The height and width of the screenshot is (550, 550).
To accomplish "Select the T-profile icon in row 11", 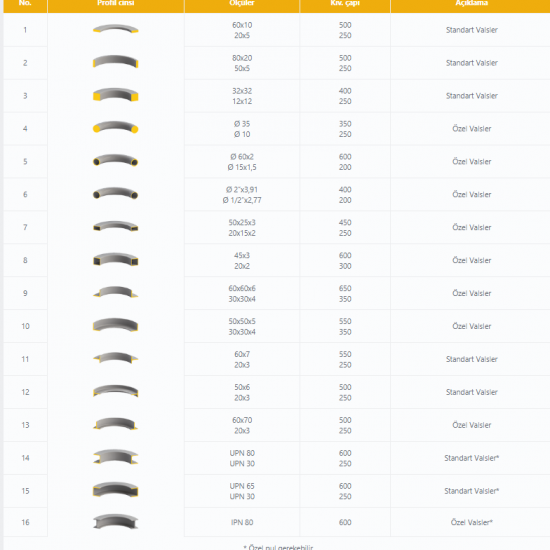I will pyautogui.click(x=115, y=358).
